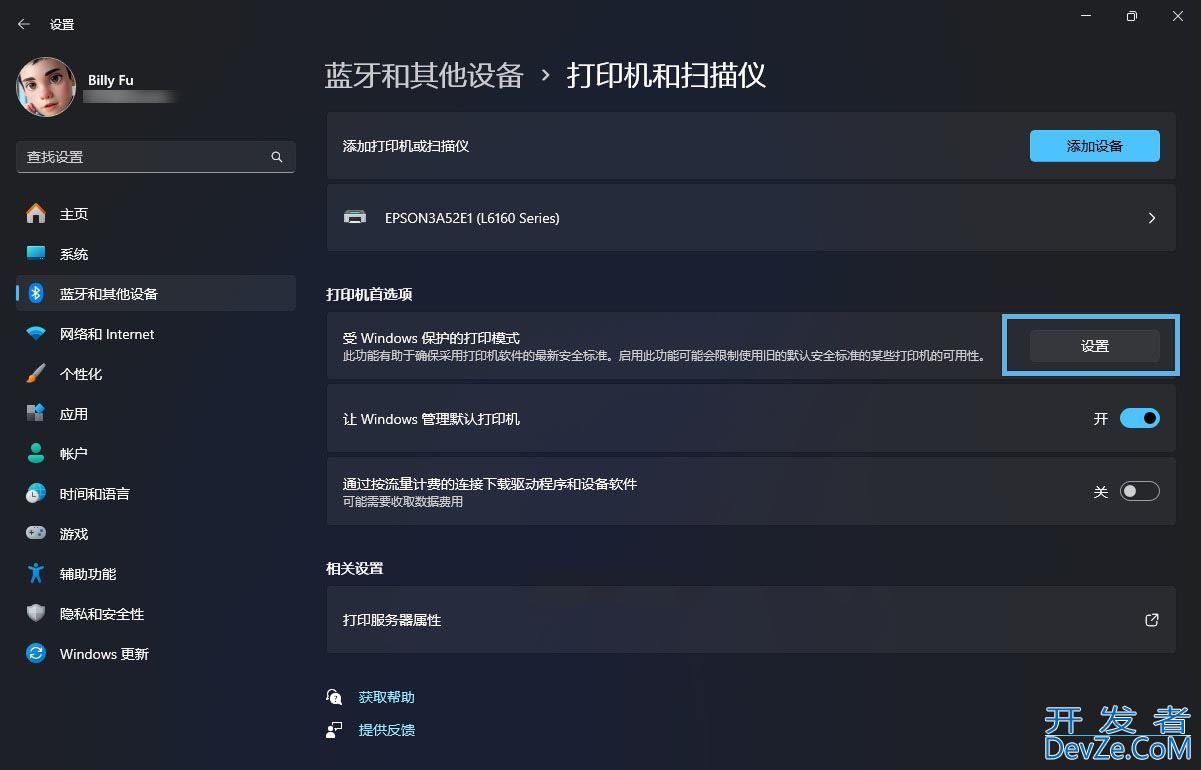Go to 时间和语言 settings
The image size is (1201, 770).
156,494
